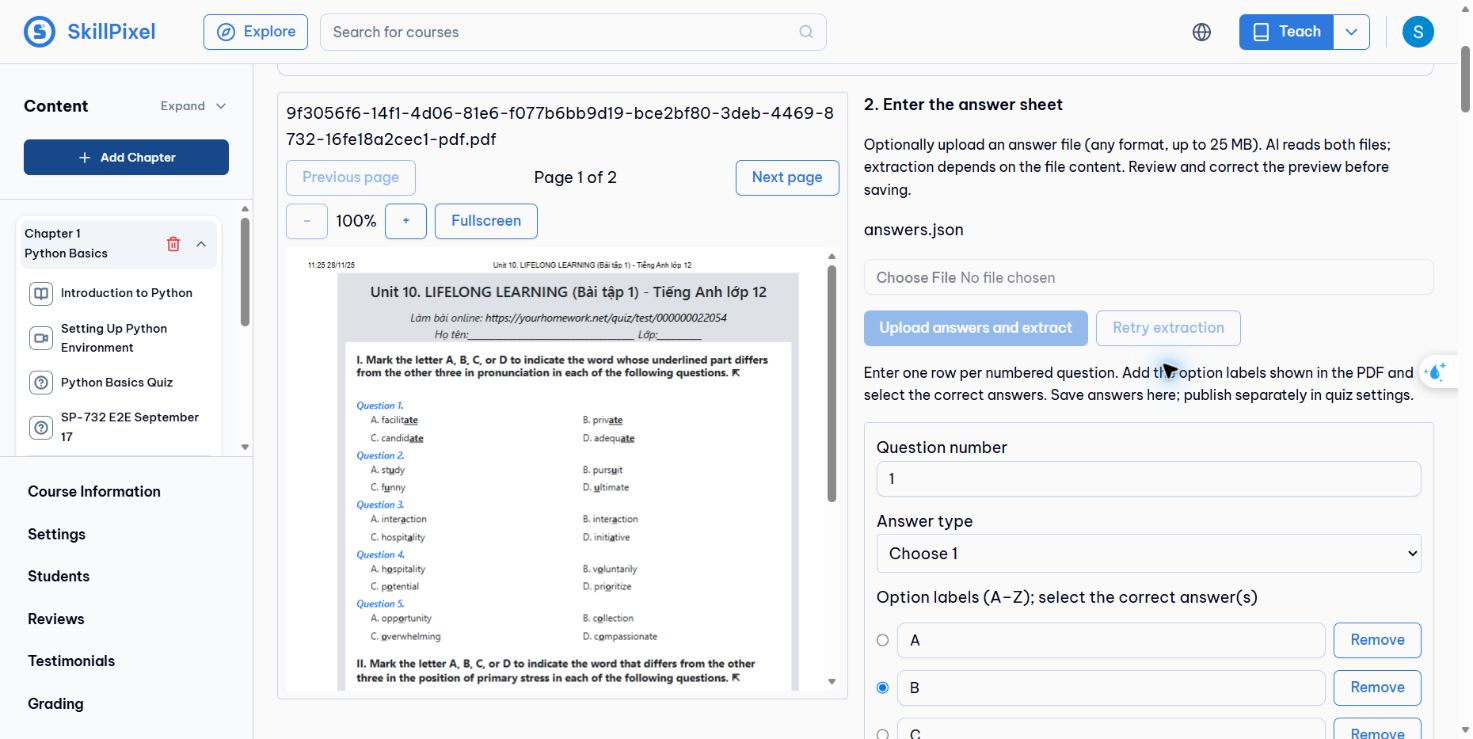Open the Teach button dropdown arrow
The width and height of the screenshot is (1473, 739).
tap(1351, 32)
